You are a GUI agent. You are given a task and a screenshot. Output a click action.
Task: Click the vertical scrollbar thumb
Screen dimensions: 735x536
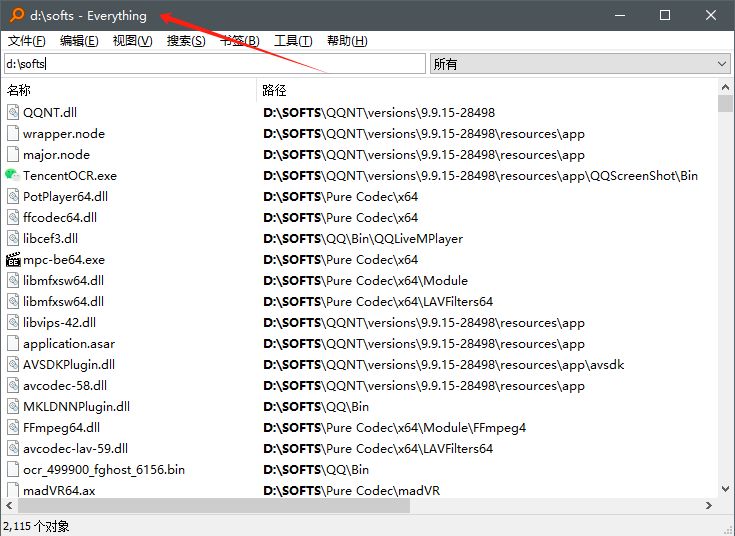[725, 104]
